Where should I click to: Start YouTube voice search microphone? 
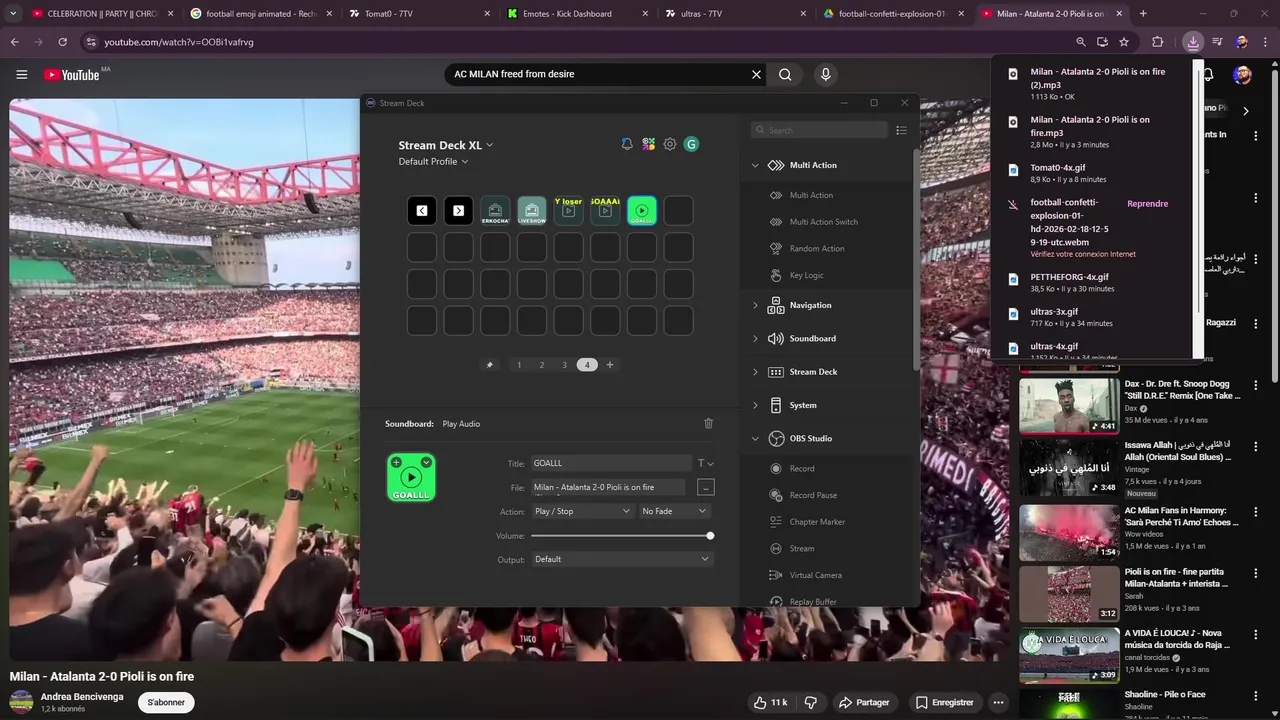[825, 74]
